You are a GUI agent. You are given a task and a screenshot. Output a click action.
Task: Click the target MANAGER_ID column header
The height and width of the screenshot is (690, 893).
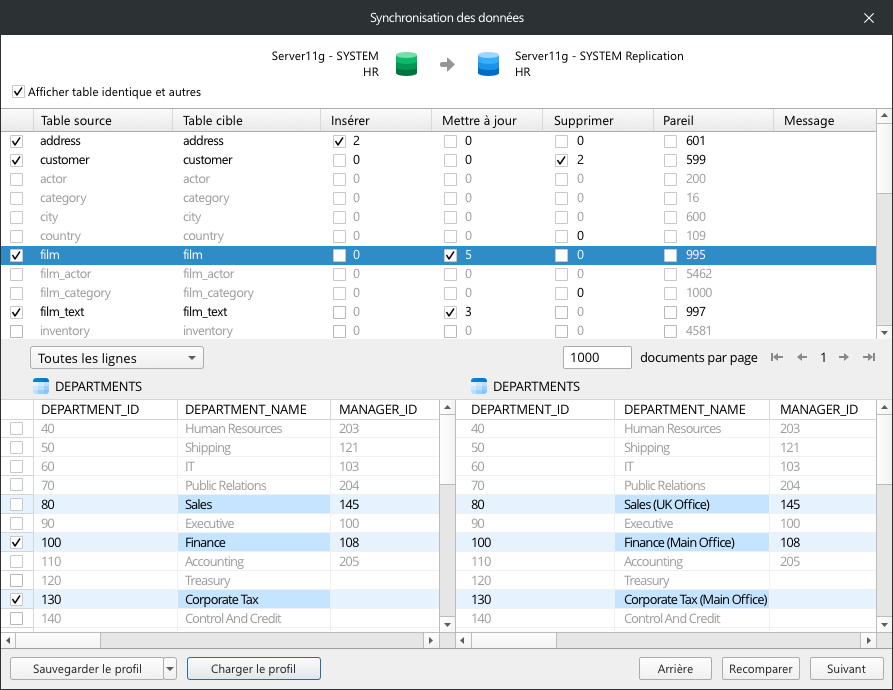(x=823, y=409)
